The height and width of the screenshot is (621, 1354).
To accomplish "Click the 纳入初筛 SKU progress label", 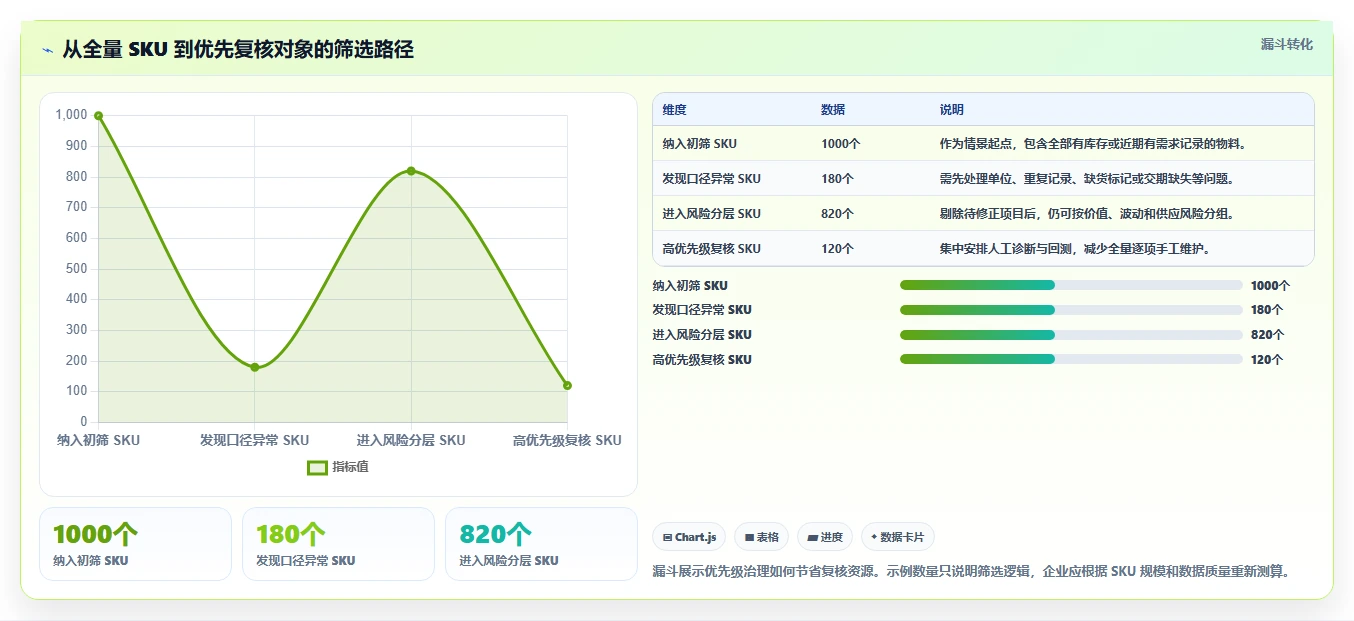I will 690,286.
